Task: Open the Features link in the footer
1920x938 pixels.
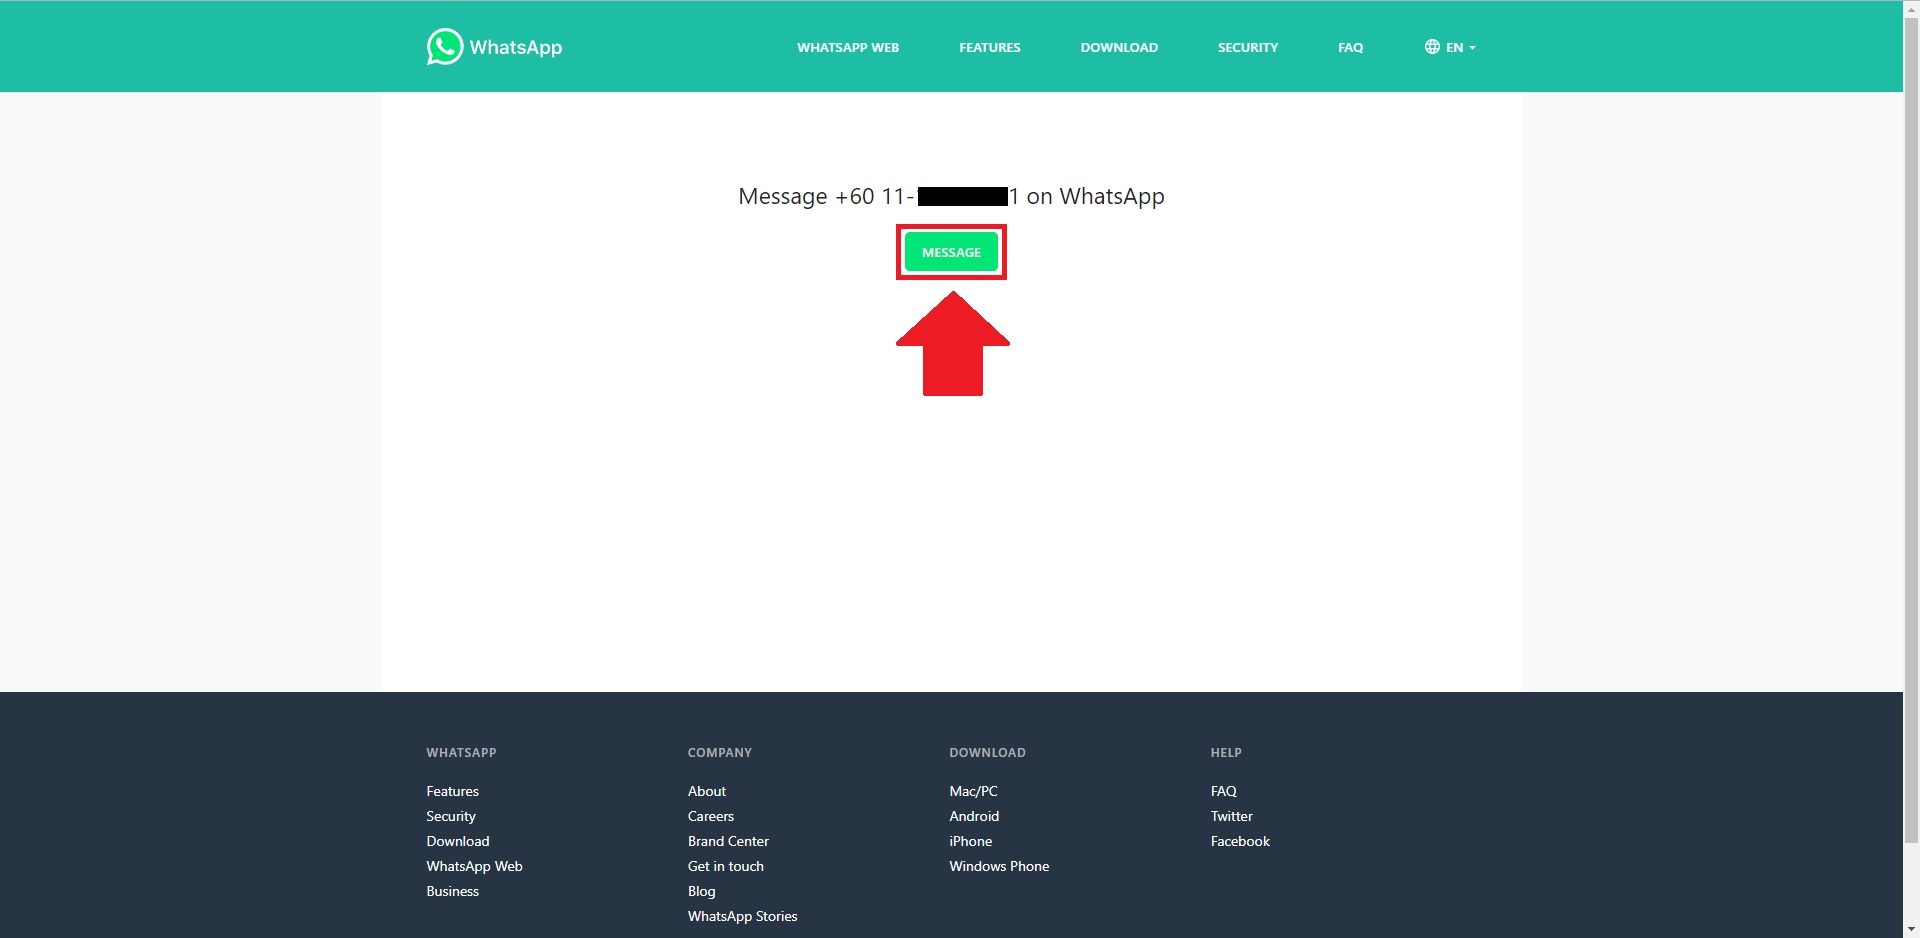Action: tap(452, 791)
